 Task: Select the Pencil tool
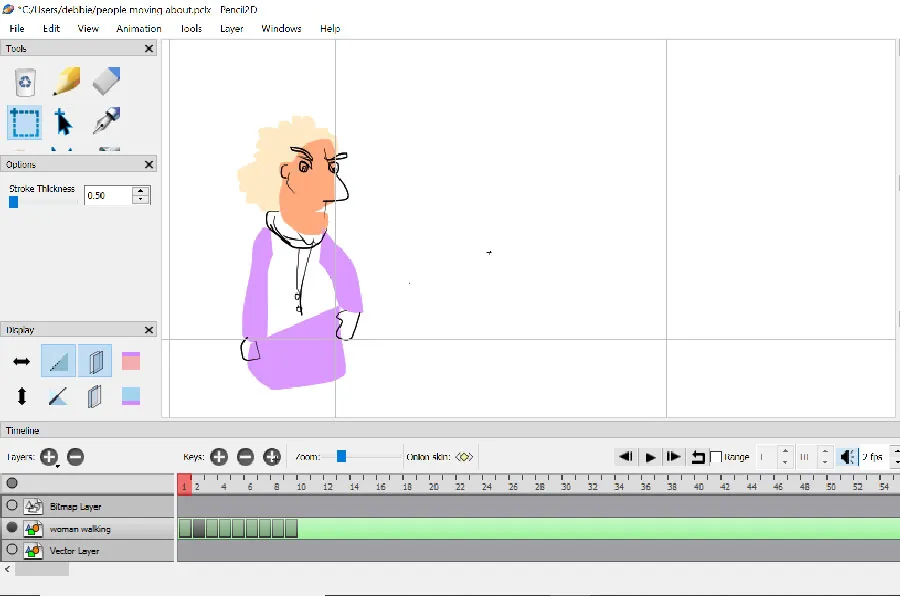point(66,81)
